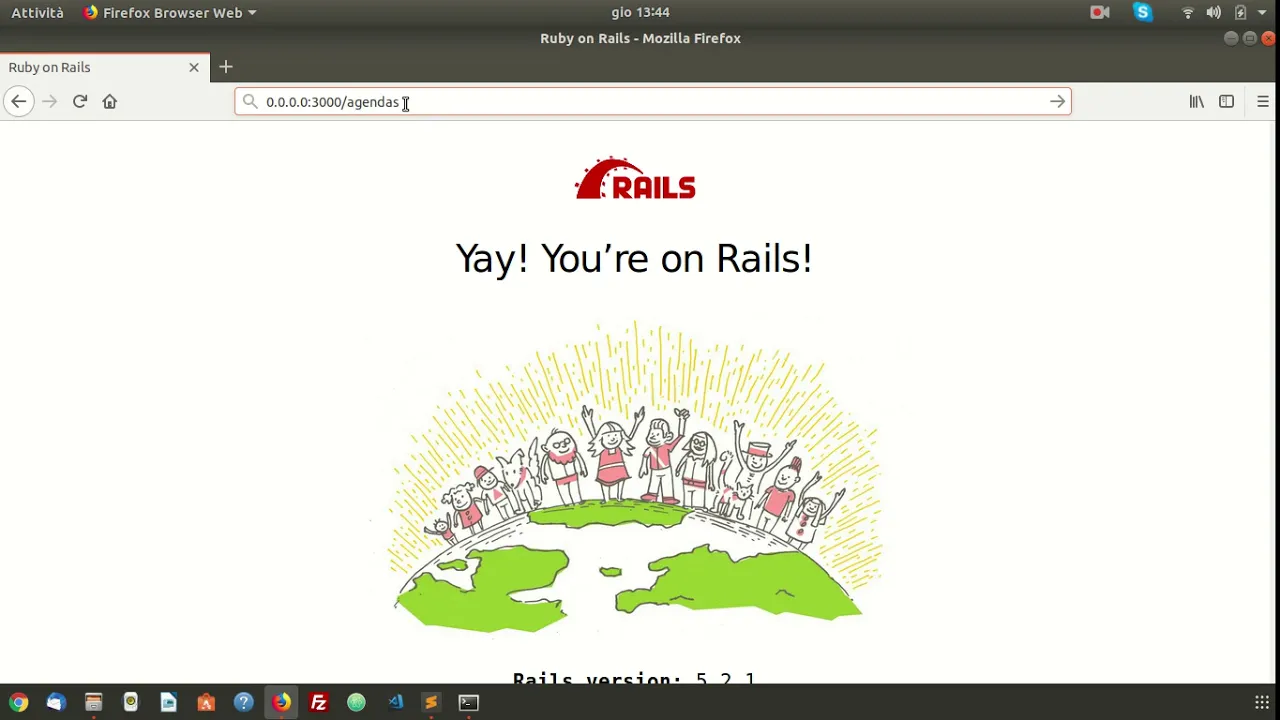Close the Ruby on Rails tab
1280x720 pixels.
194,67
